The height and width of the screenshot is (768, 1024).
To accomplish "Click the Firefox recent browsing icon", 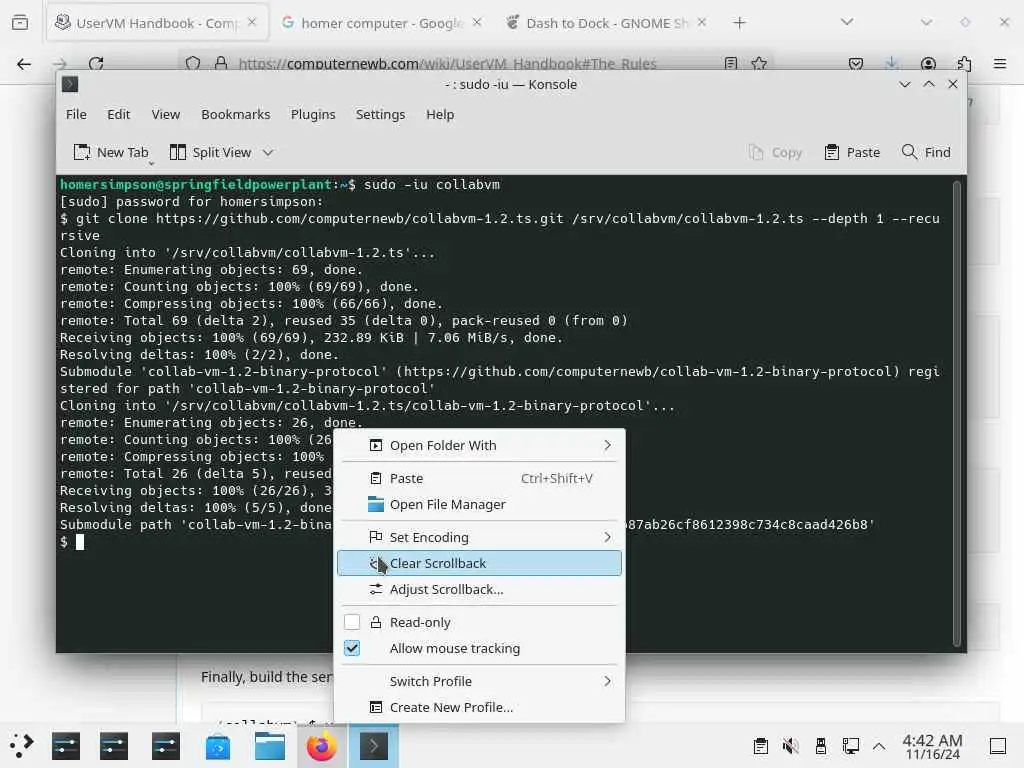I will (x=20, y=22).
